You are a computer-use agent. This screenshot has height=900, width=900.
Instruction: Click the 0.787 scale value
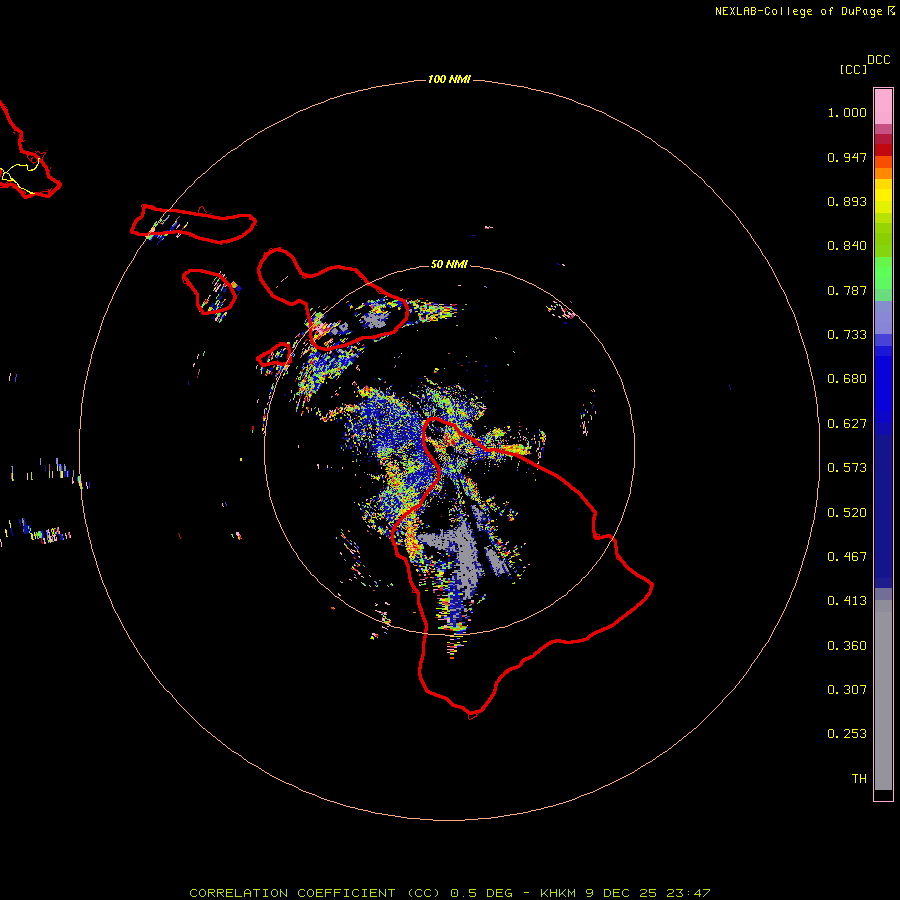pos(847,290)
